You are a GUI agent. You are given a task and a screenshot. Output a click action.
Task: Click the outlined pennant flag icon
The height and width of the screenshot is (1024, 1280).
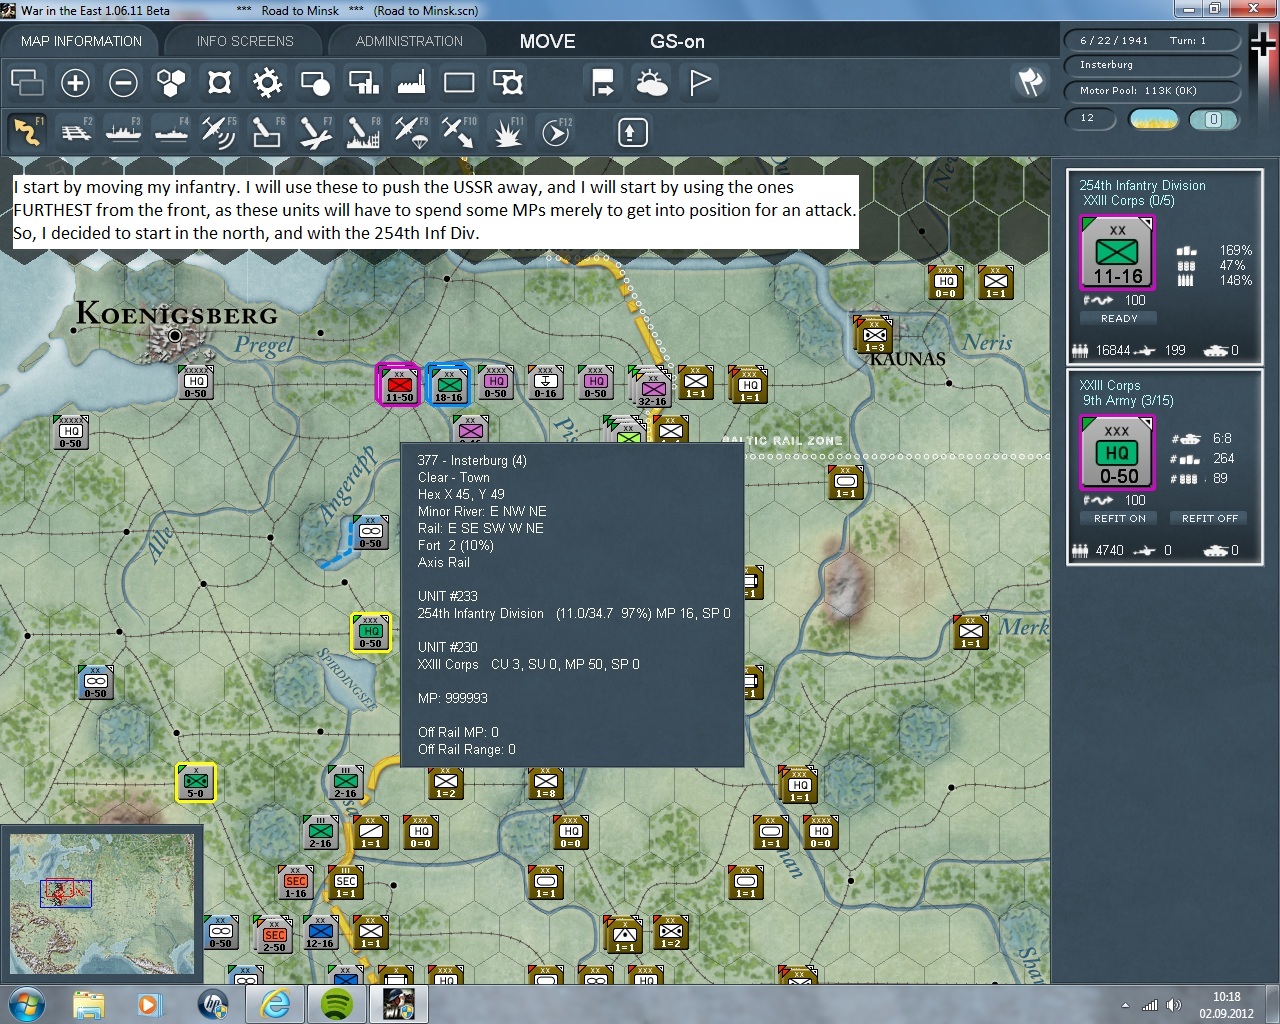click(700, 82)
